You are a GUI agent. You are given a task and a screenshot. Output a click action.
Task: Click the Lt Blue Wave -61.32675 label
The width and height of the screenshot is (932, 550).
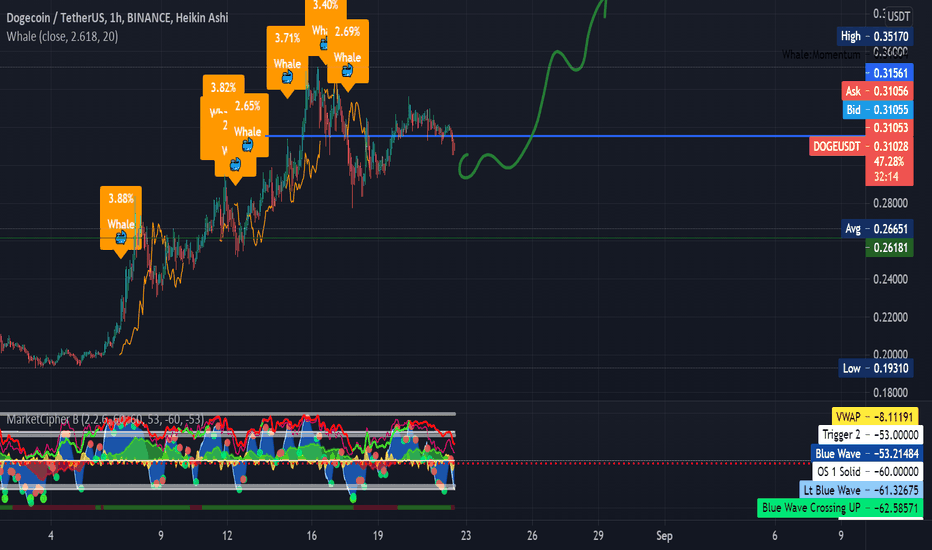tap(861, 491)
